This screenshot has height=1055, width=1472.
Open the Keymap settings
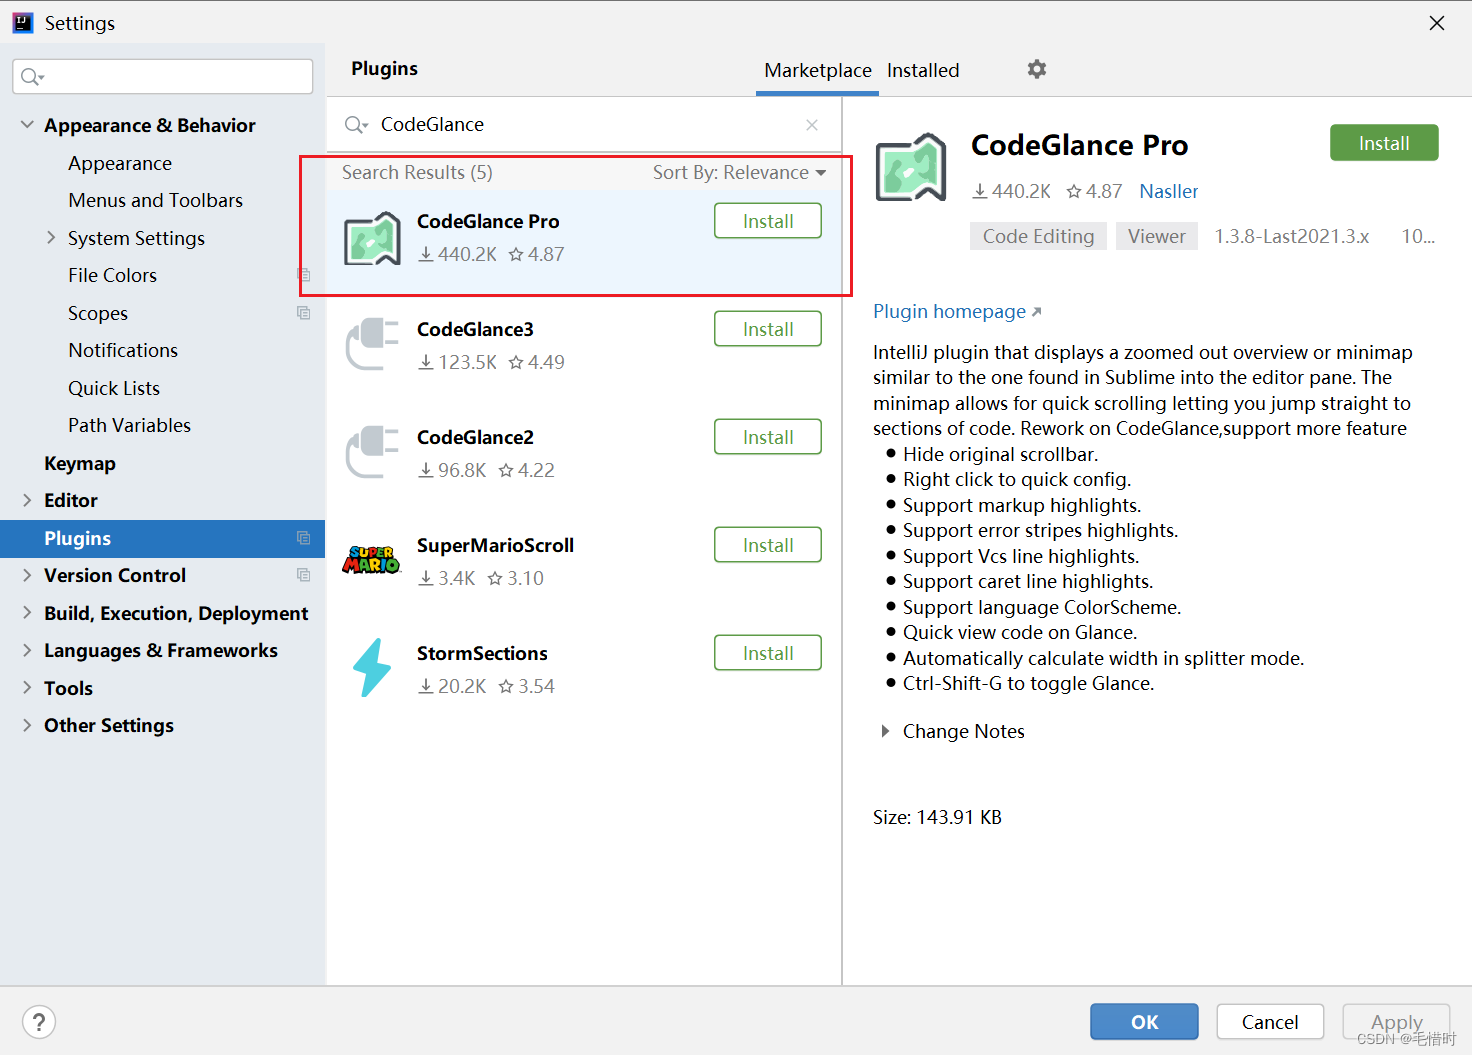(x=80, y=463)
